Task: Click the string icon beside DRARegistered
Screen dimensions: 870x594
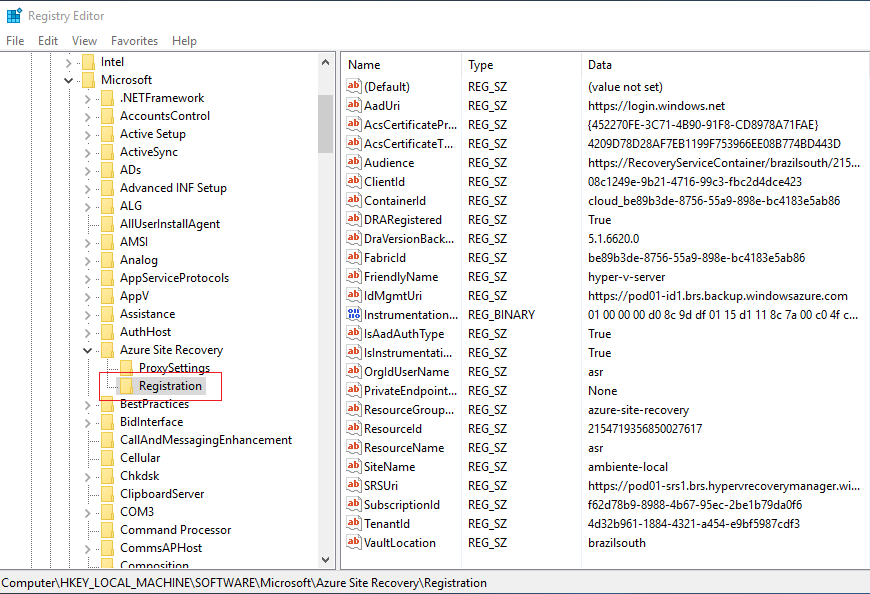Action: point(353,219)
